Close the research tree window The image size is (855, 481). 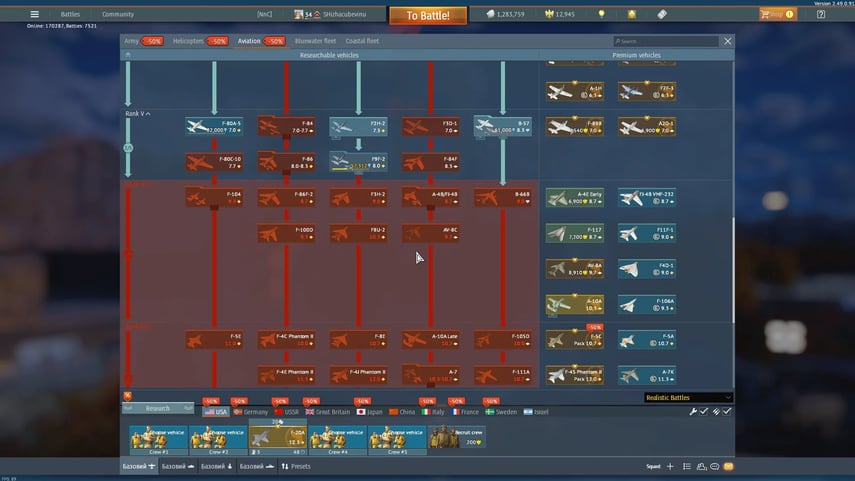(x=727, y=41)
